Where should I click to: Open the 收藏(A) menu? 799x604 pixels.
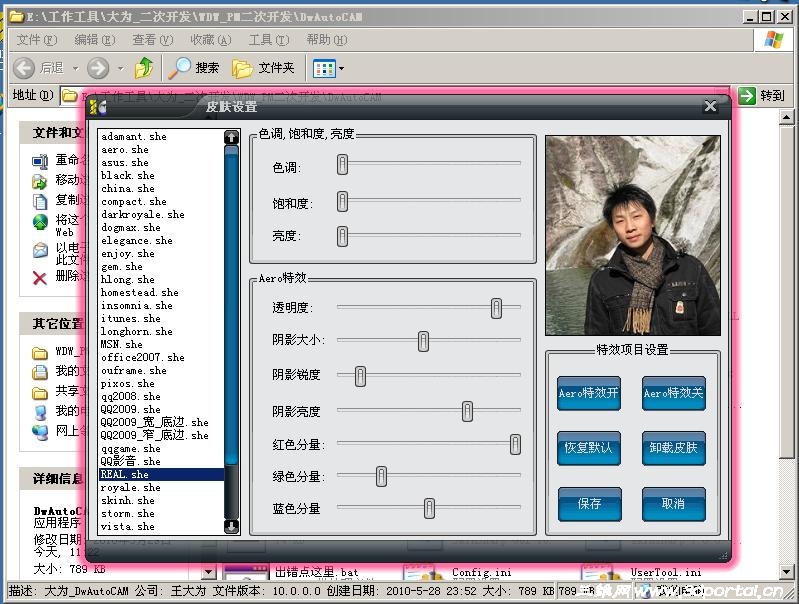click(210, 40)
